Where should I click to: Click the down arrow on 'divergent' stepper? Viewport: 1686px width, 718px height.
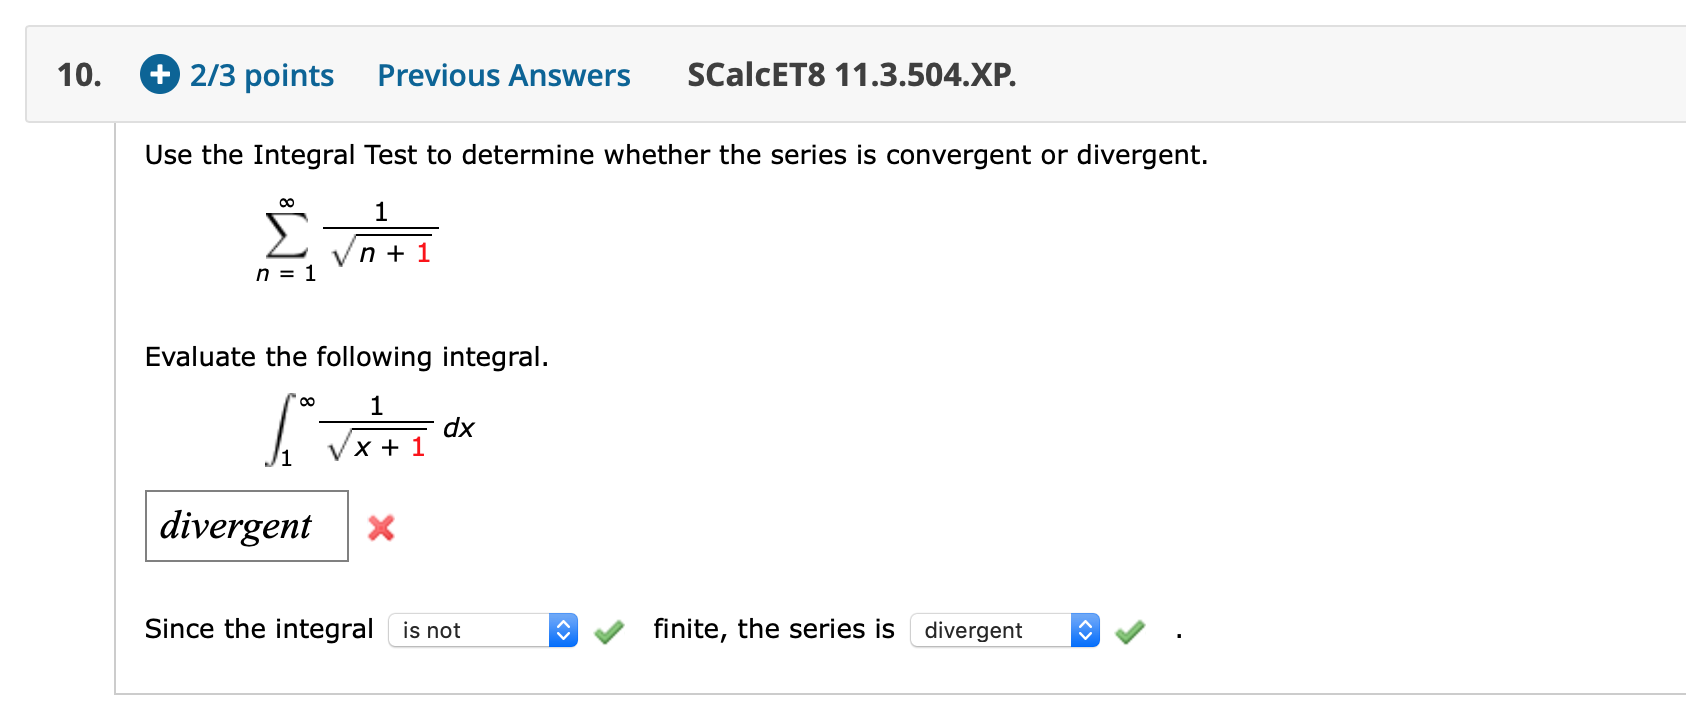[1086, 636]
